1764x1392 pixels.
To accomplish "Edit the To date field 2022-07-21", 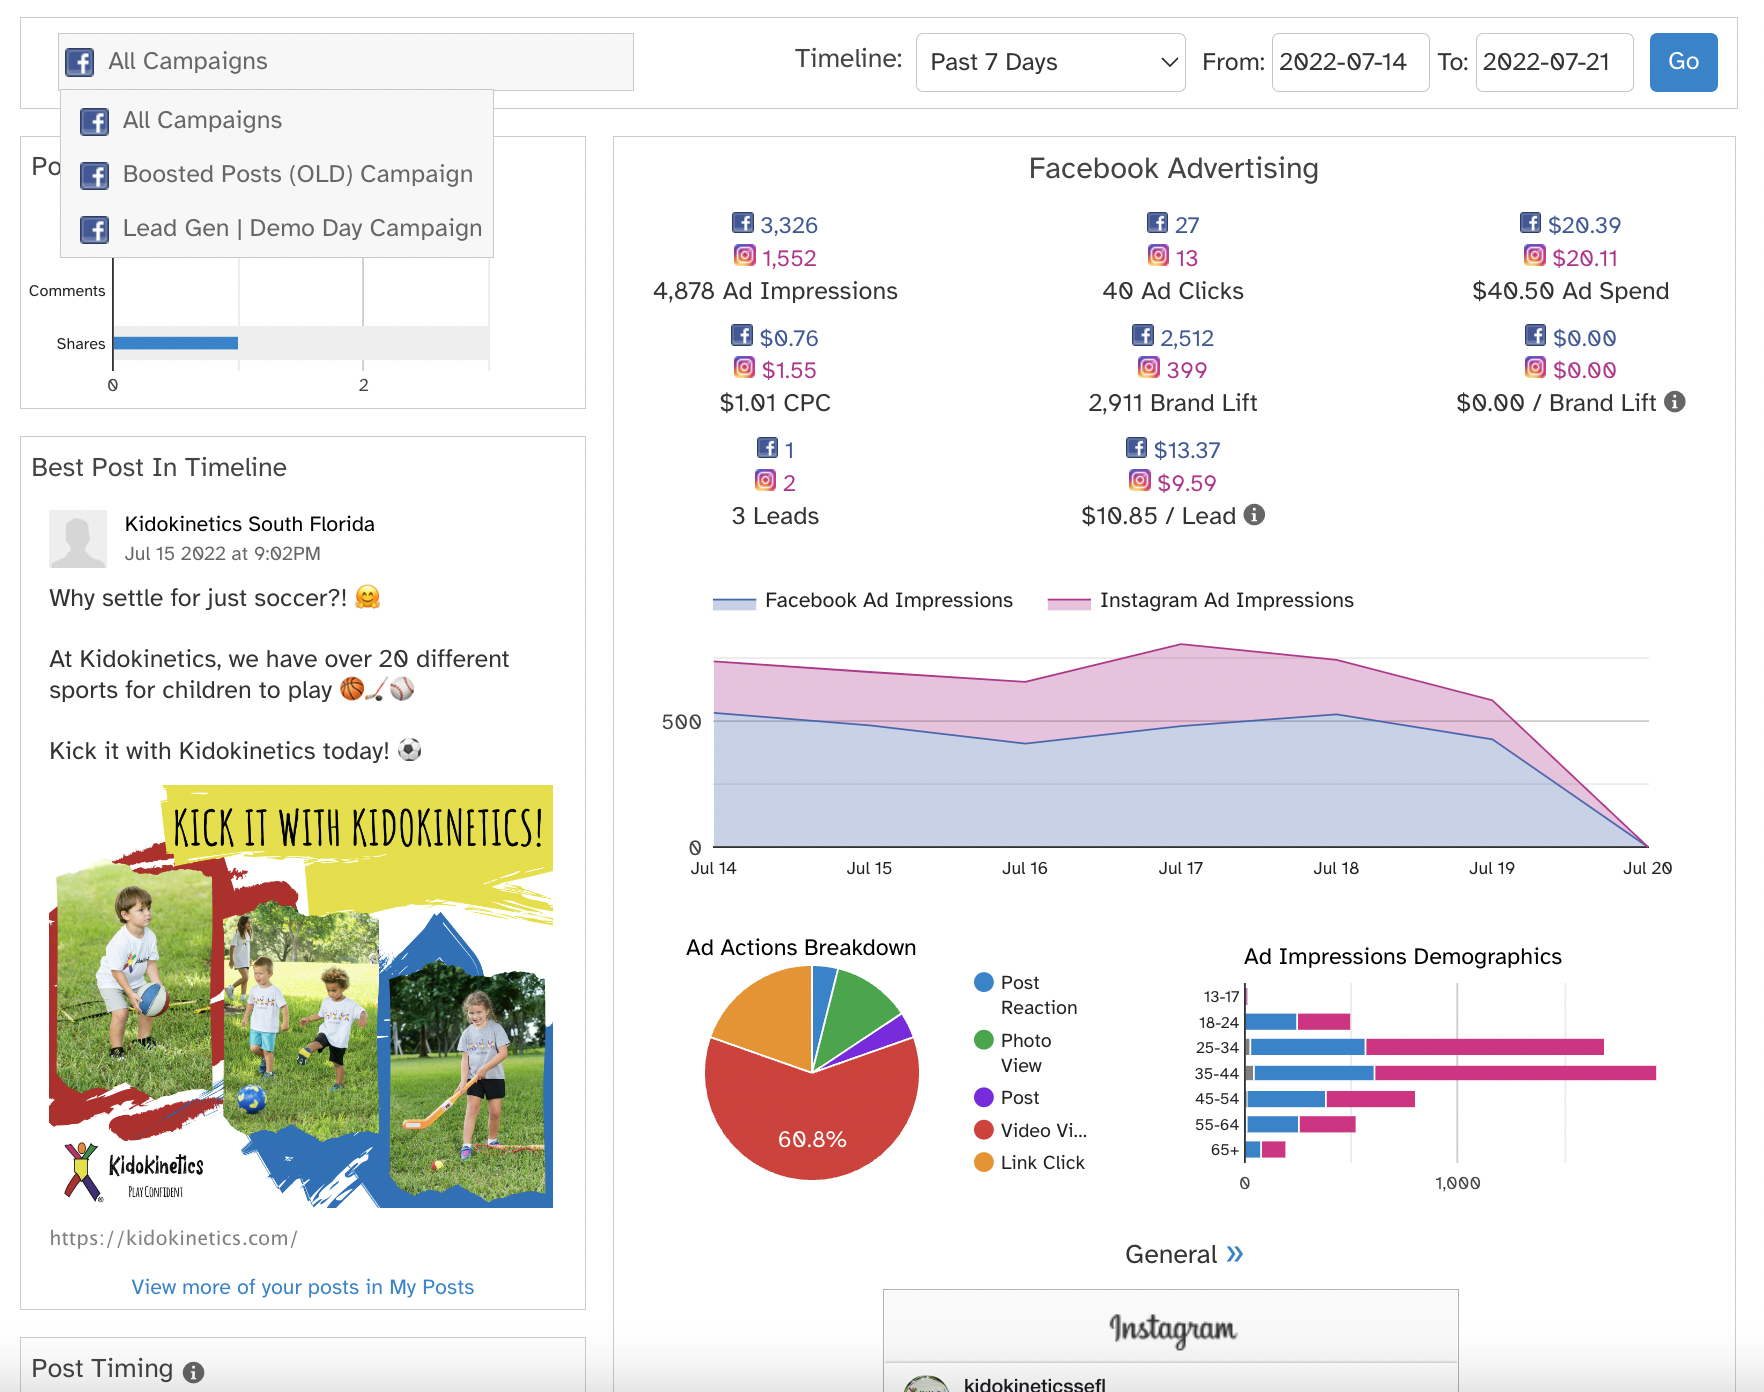I will [1554, 62].
